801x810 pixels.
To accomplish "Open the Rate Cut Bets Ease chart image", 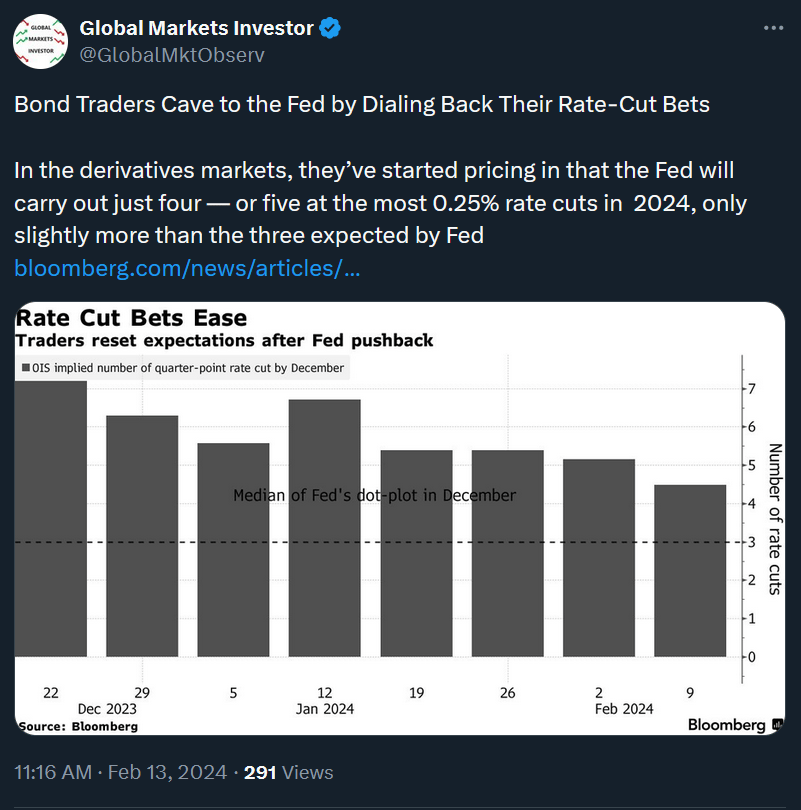I will pyautogui.click(x=400, y=518).
